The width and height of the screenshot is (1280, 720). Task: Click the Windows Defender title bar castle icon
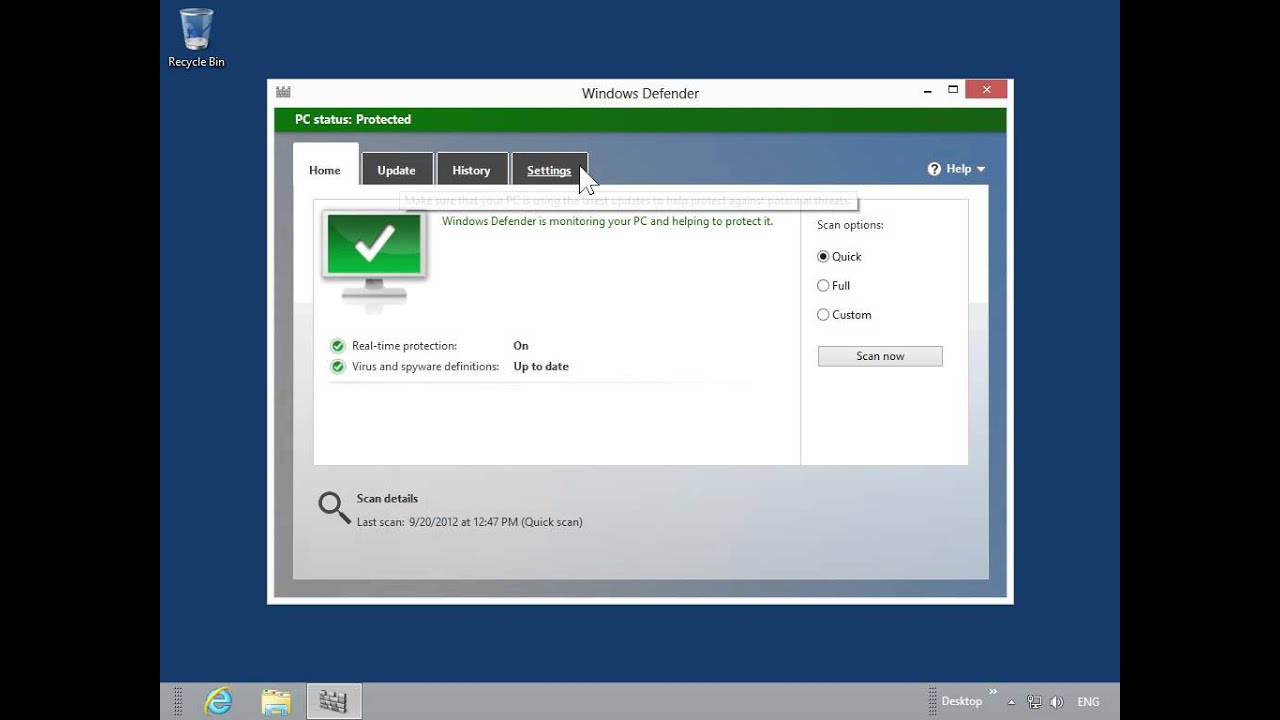click(283, 92)
